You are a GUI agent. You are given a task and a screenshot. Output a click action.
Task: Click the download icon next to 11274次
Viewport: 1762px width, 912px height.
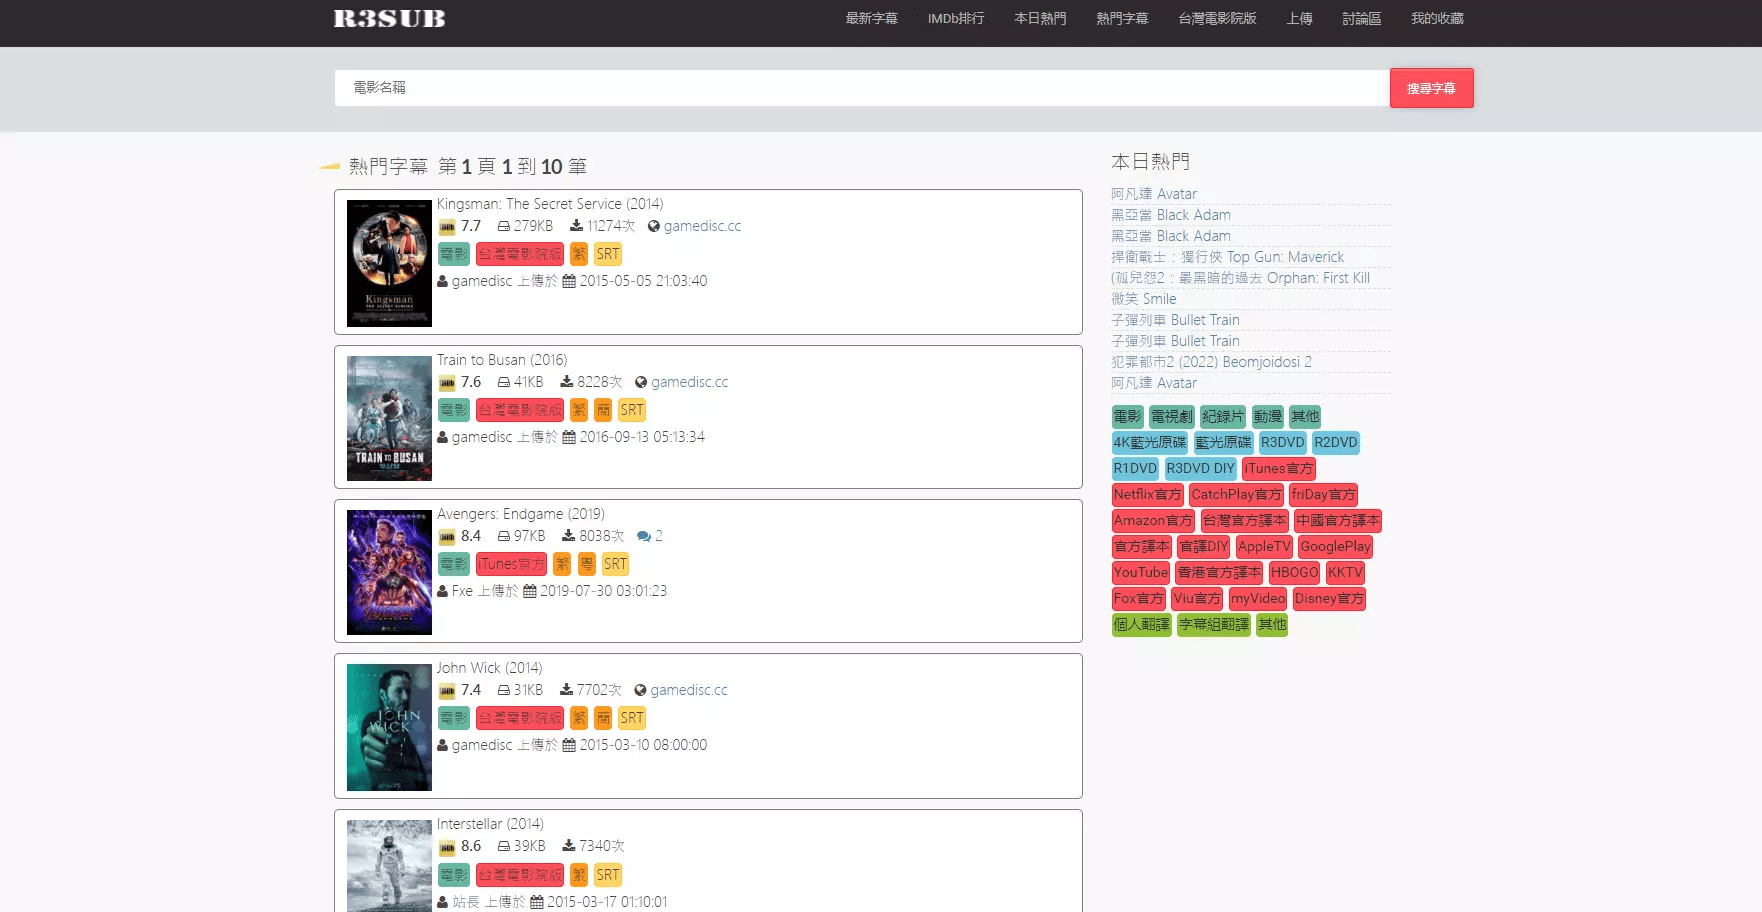pos(576,226)
